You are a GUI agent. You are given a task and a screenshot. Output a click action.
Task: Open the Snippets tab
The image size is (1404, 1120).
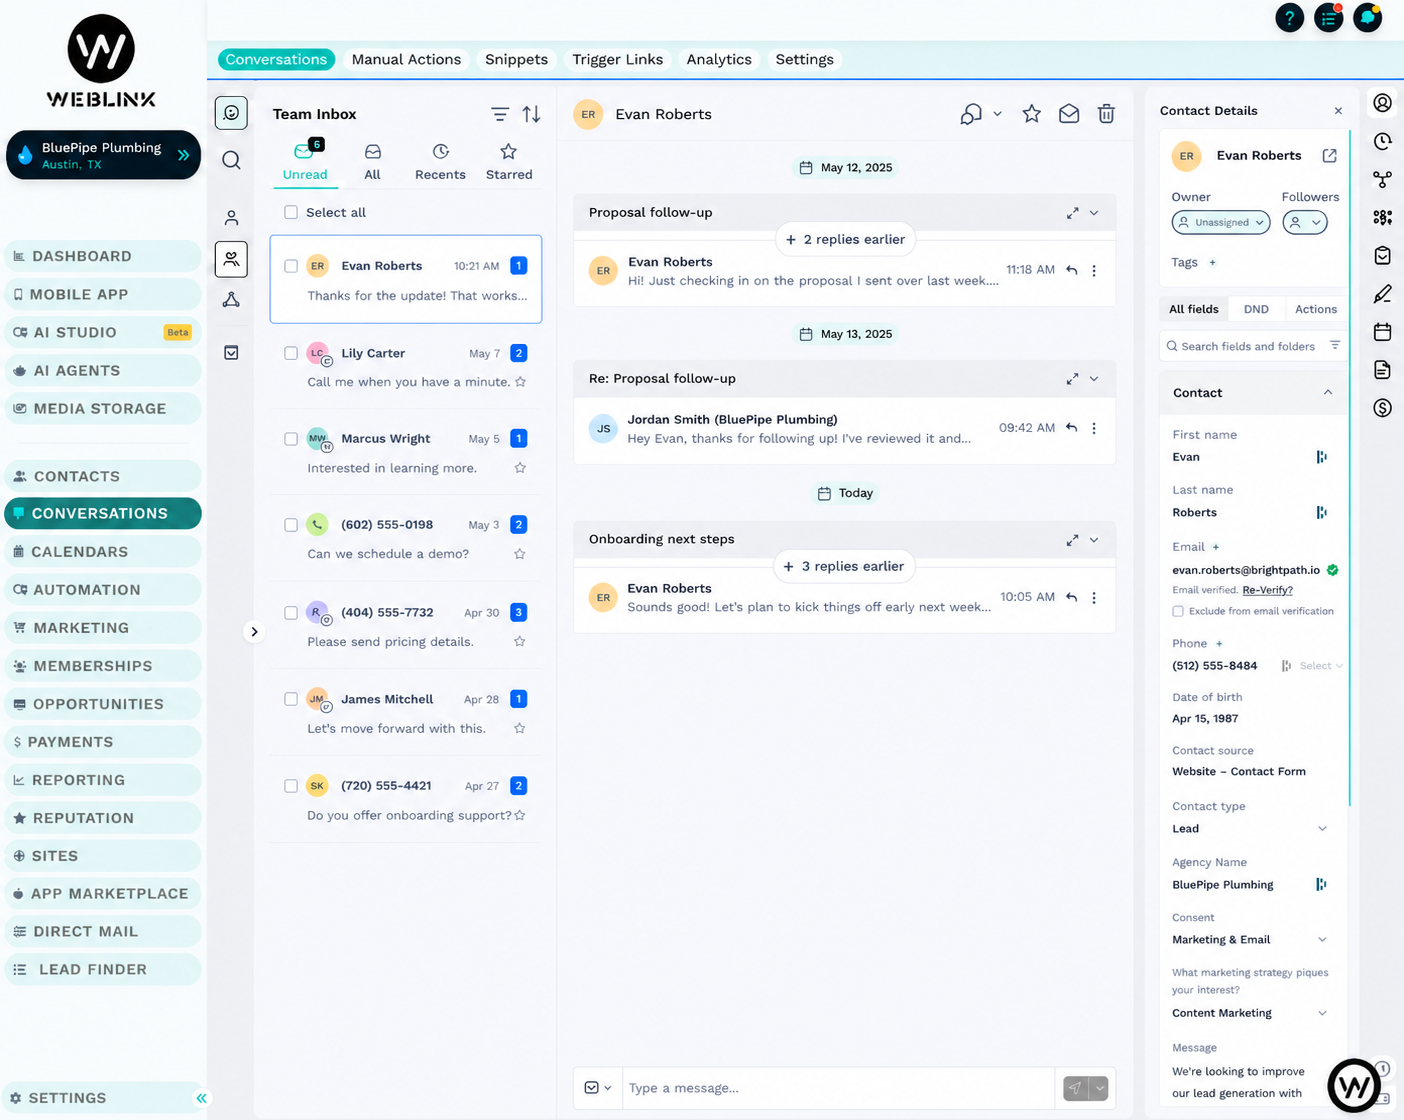(516, 59)
